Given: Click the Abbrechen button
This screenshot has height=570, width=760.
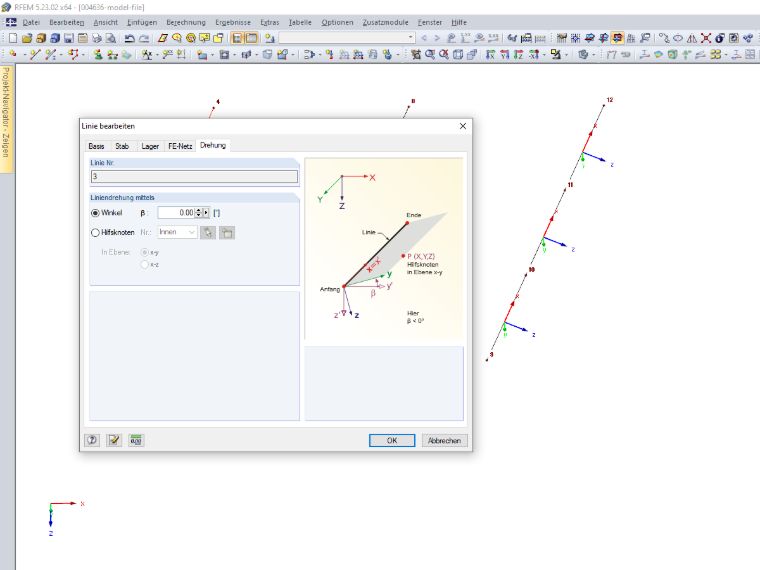Looking at the screenshot, I should (444, 440).
